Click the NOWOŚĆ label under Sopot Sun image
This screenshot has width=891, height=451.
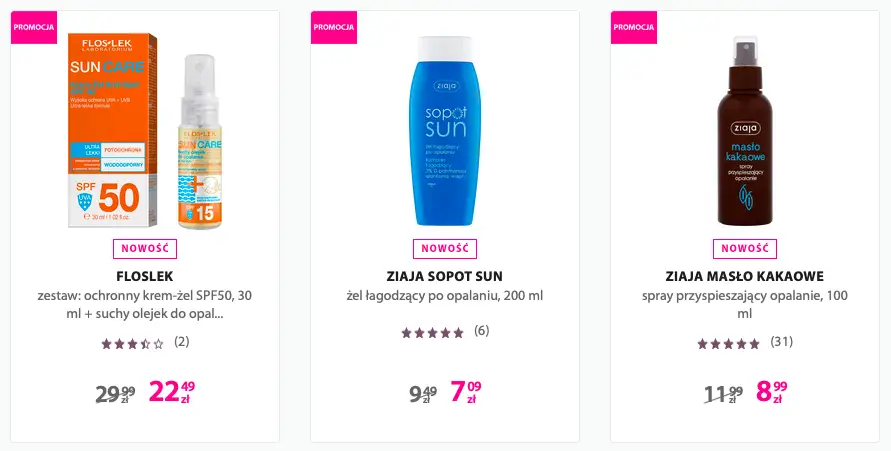tap(444, 248)
